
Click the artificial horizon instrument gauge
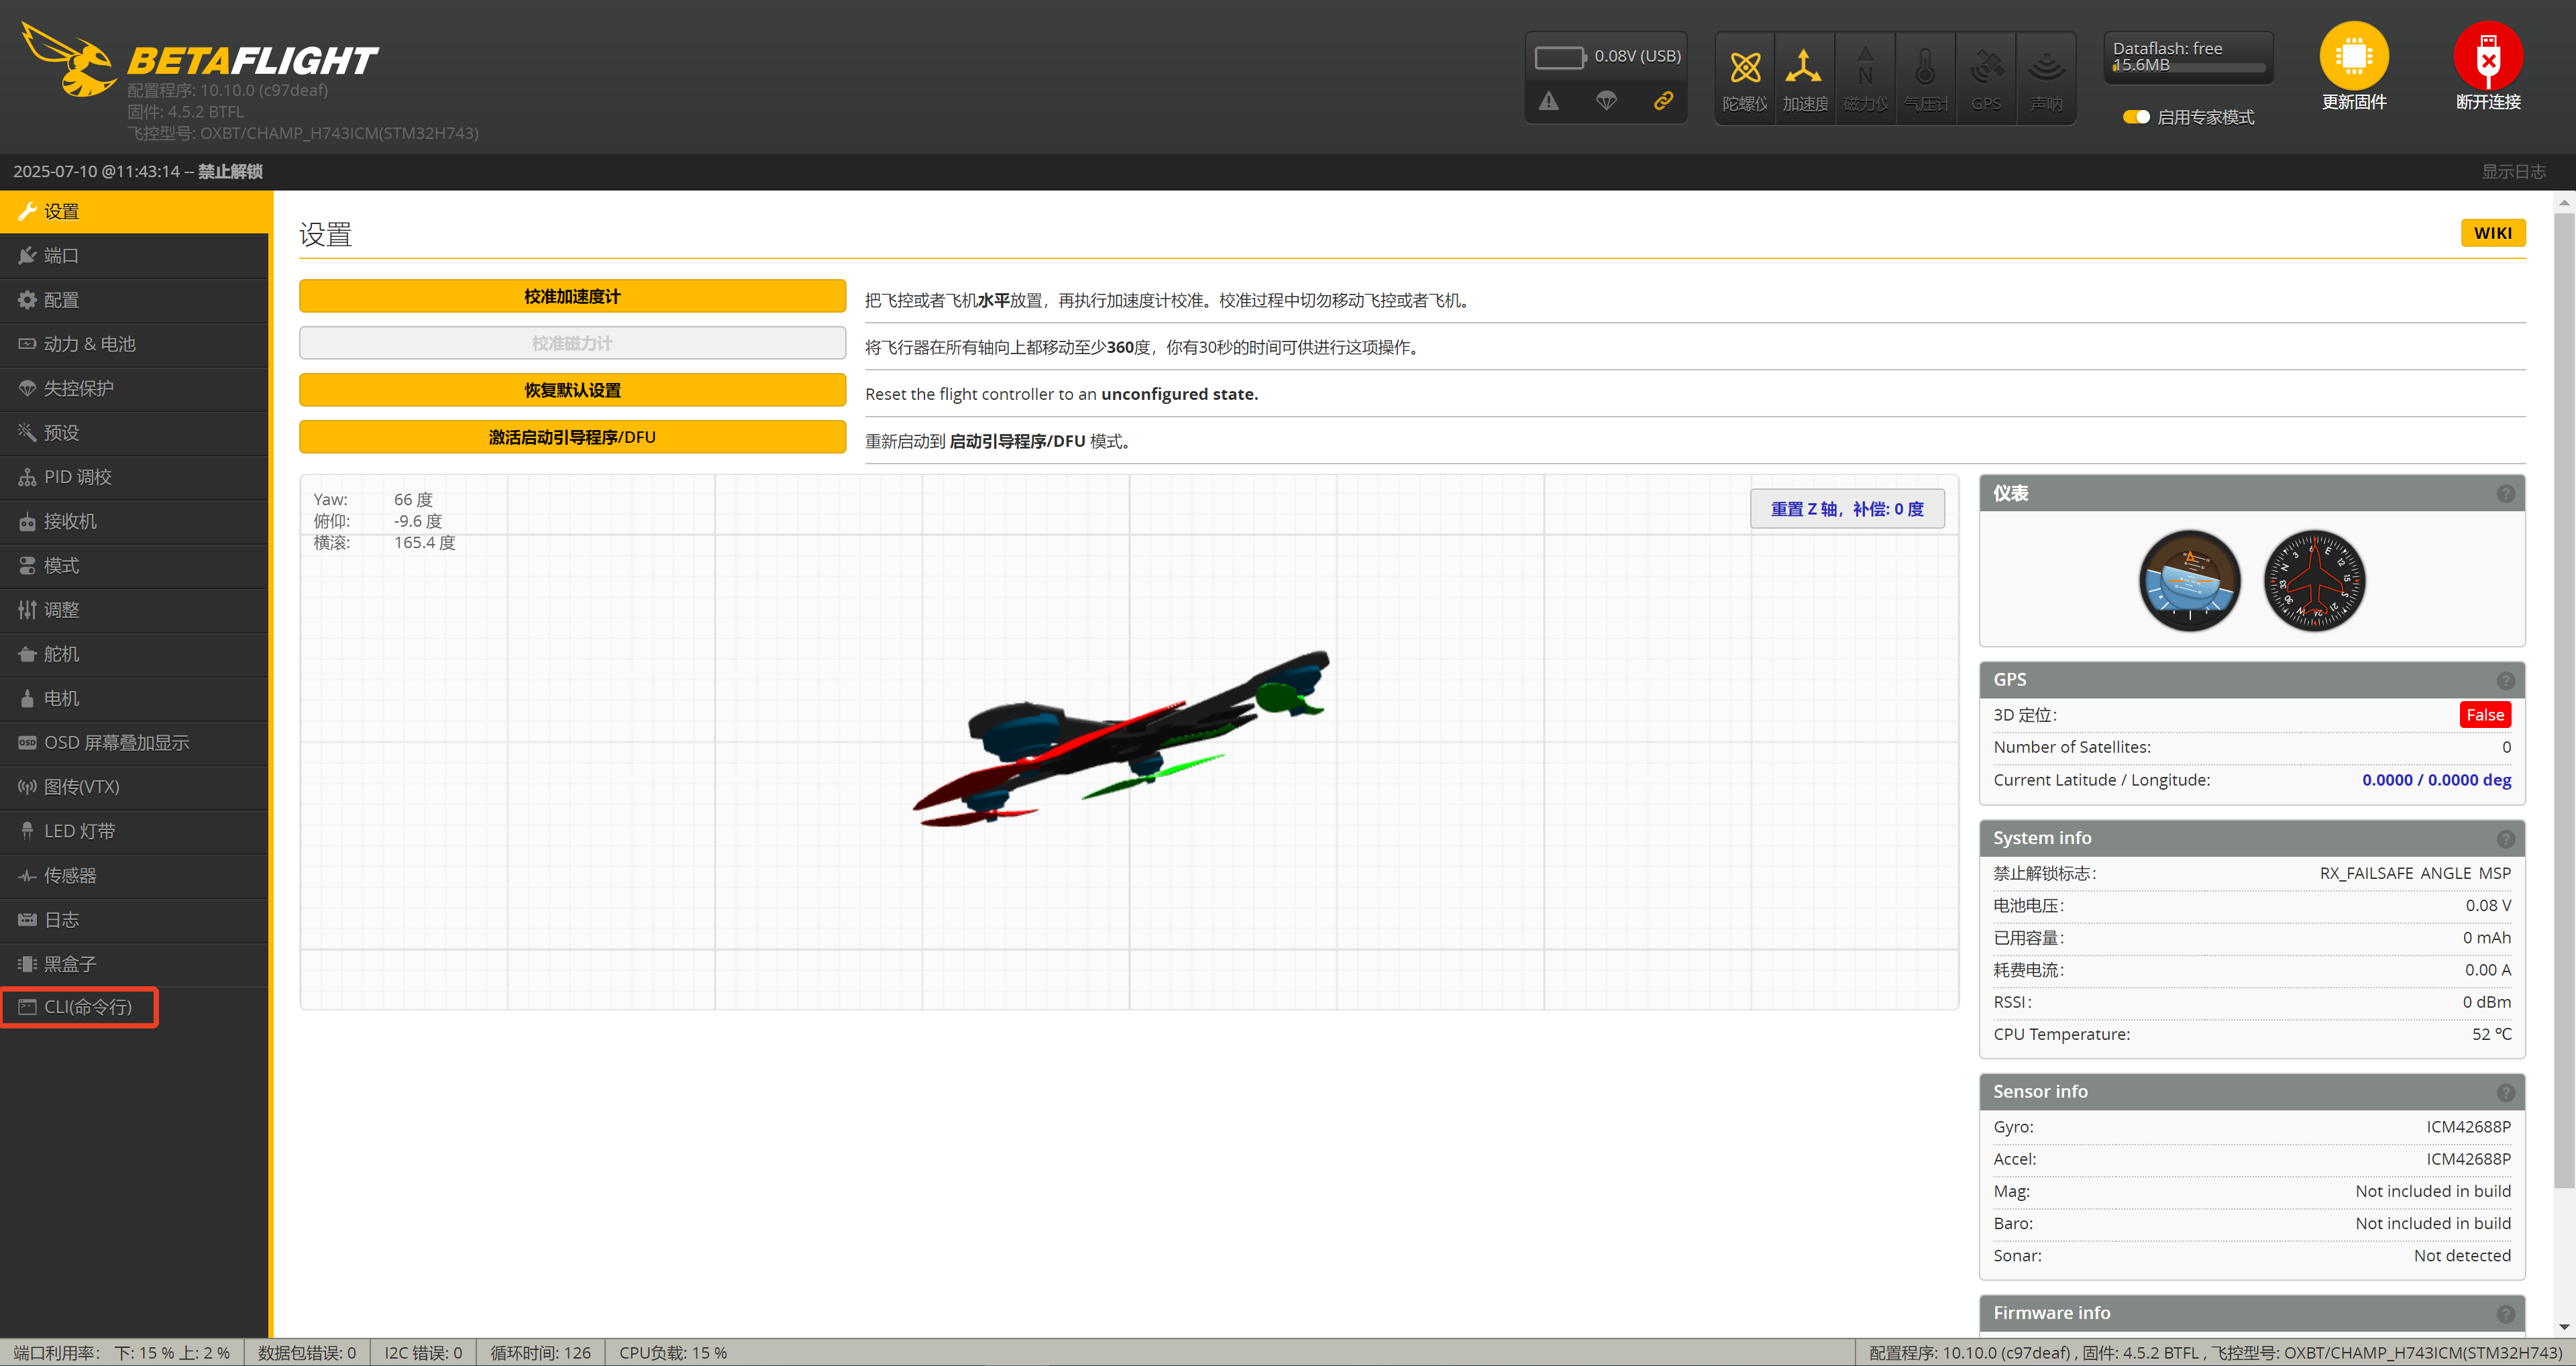point(2189,580)
